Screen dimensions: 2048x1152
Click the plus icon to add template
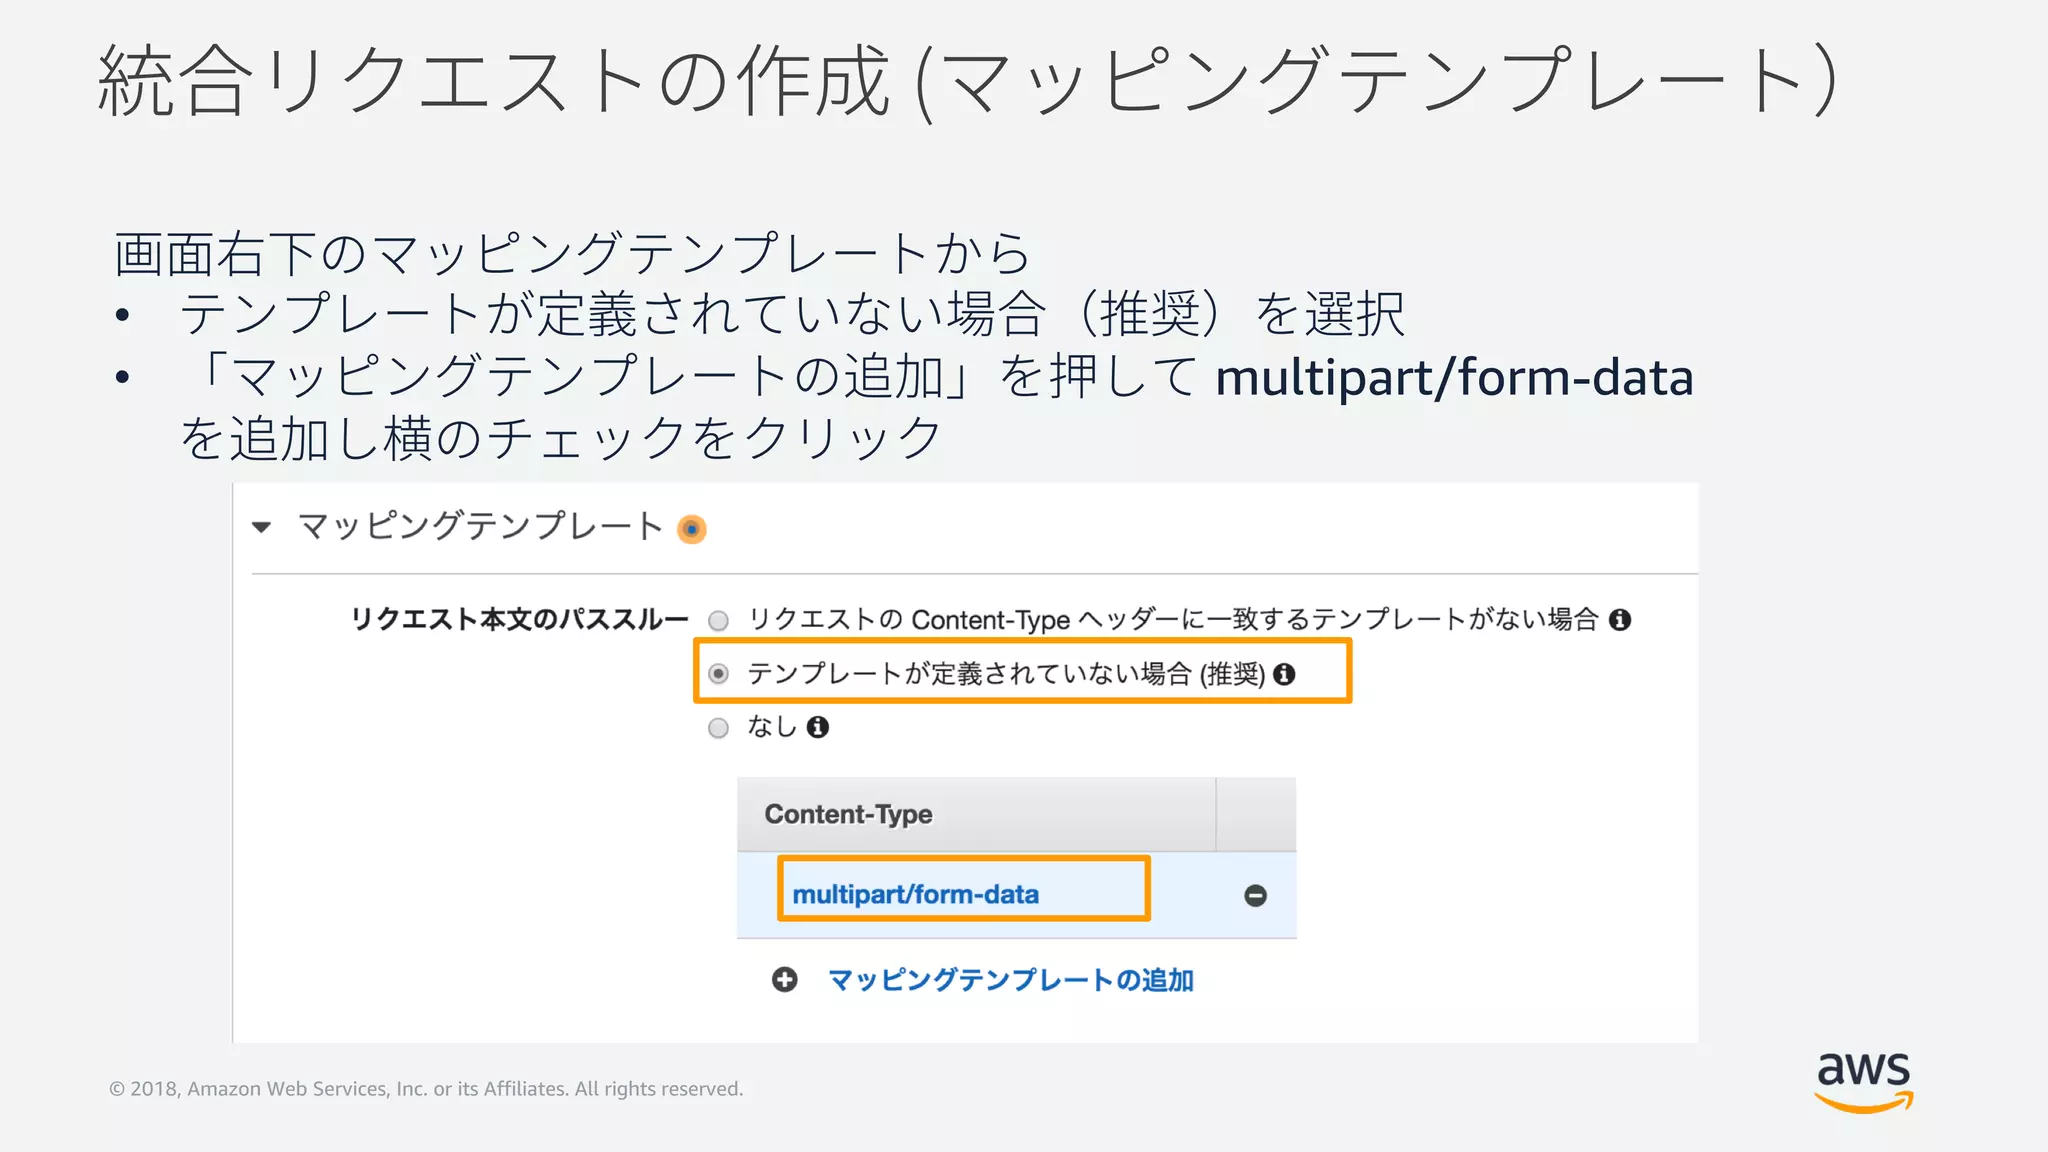(x=785, y=980)
